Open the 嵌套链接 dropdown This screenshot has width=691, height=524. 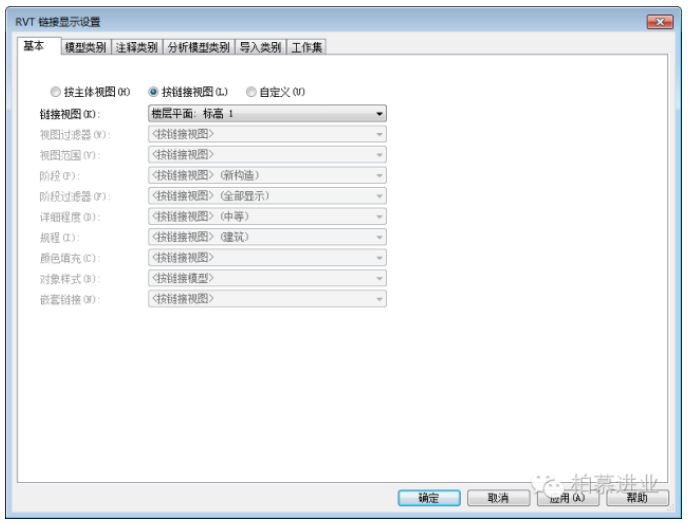point(267,299)
